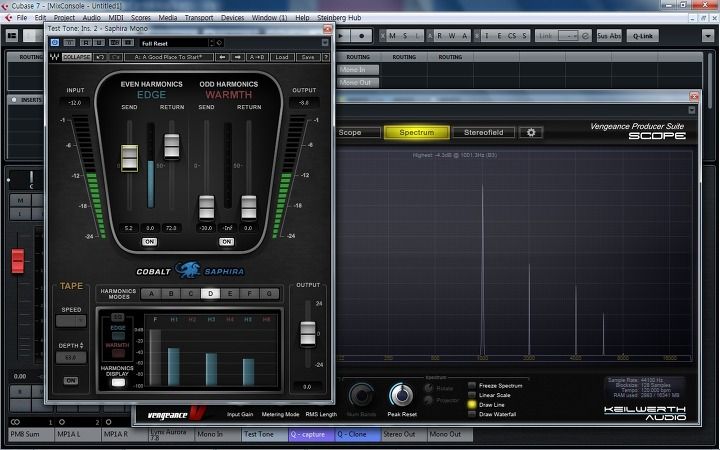Select harmonics mode G

[x=270, y=293]
